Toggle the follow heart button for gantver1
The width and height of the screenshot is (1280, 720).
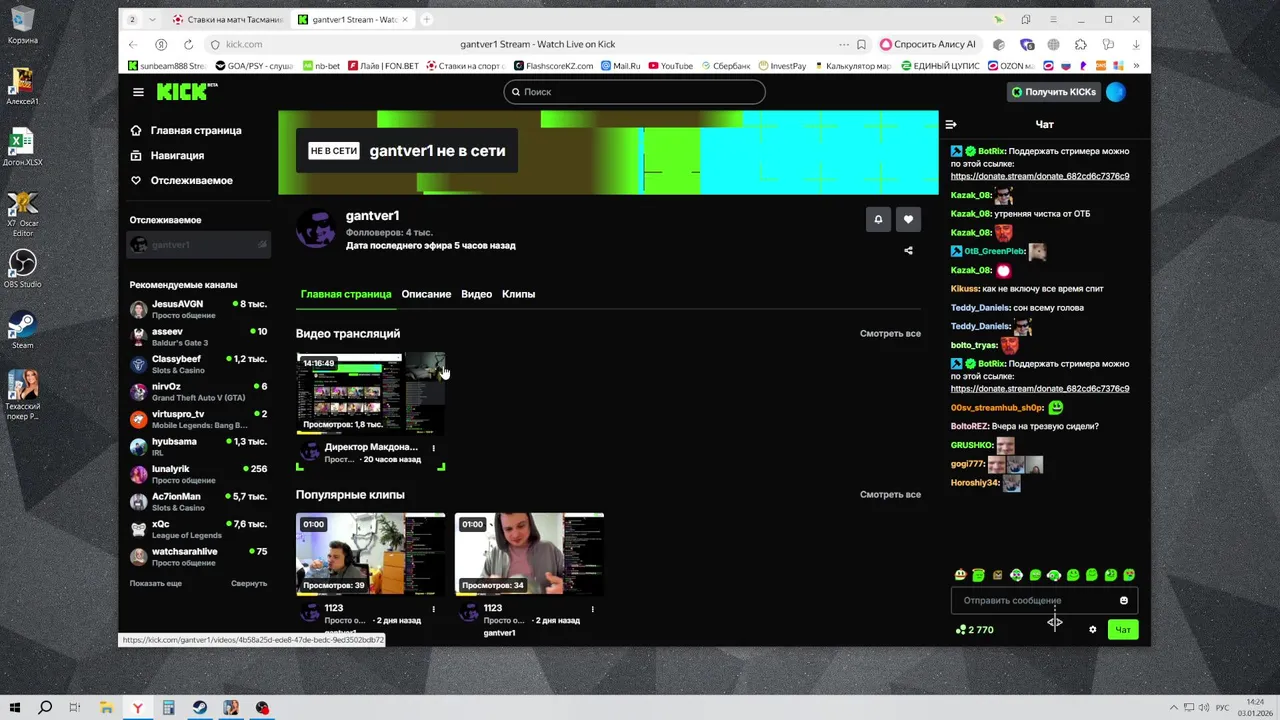click(908, 219)
